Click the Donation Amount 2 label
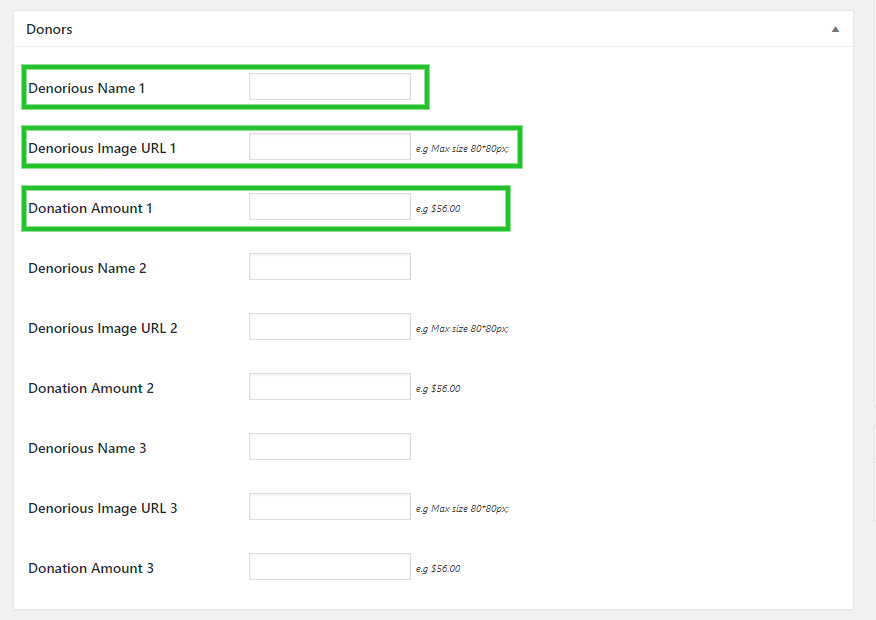Screen dimensions: 876x620 (x=91, y=388)
